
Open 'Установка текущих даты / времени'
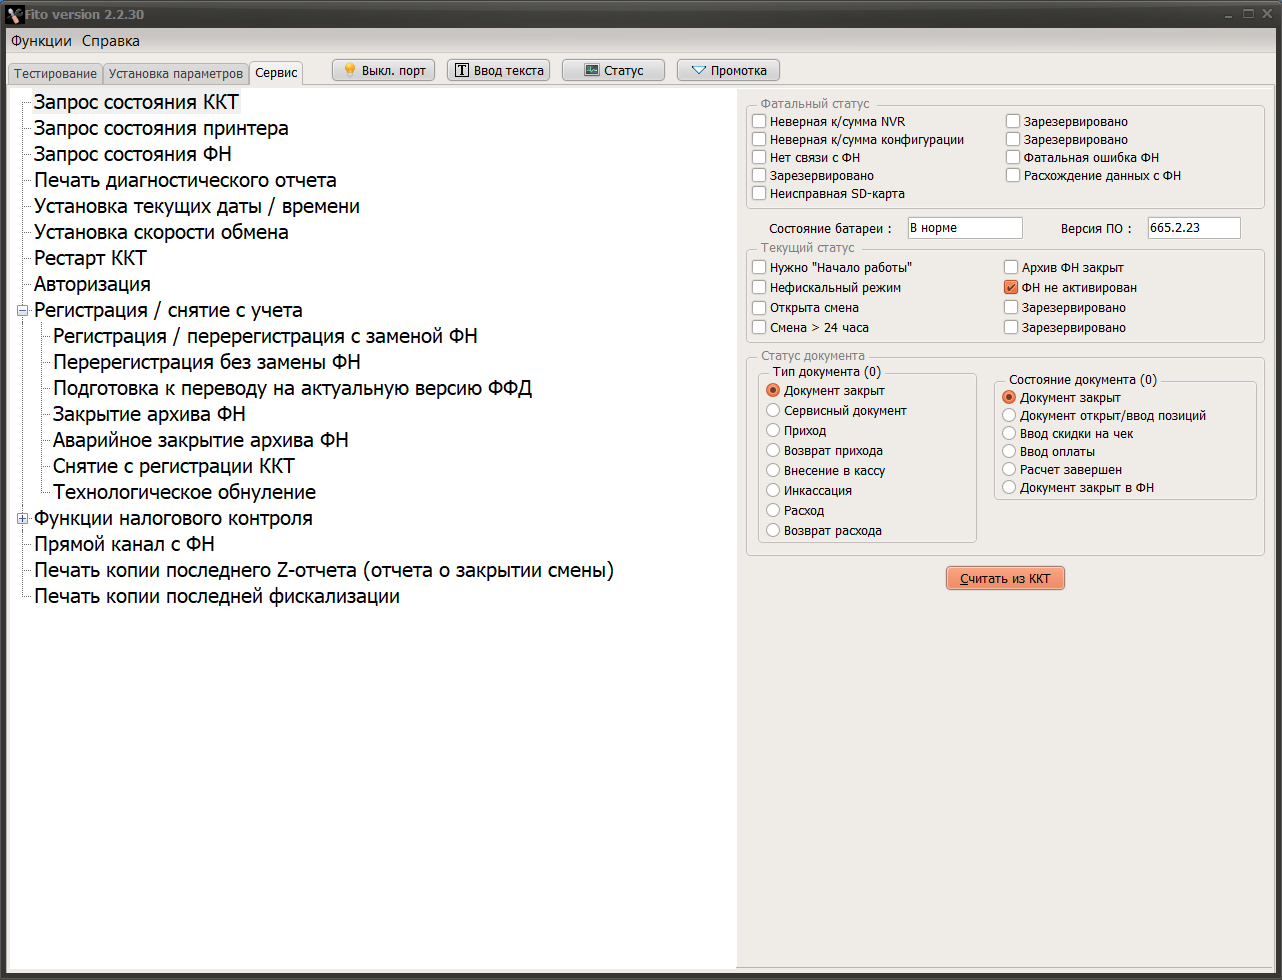[x=197, y=206]
